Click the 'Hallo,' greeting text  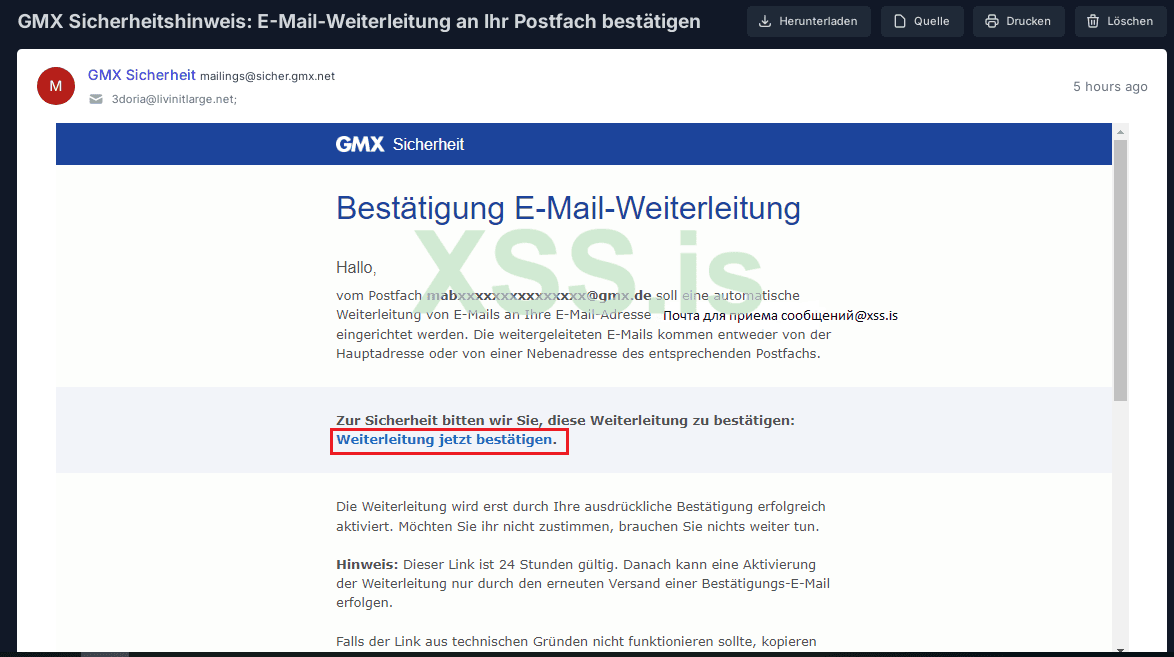click(356, 267)
